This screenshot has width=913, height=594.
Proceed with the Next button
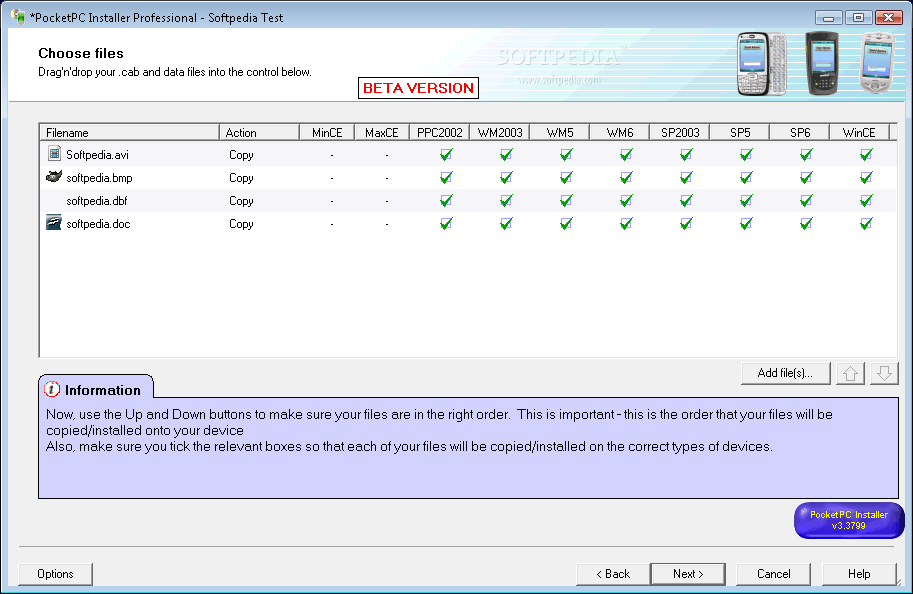[x=688, y=574]
